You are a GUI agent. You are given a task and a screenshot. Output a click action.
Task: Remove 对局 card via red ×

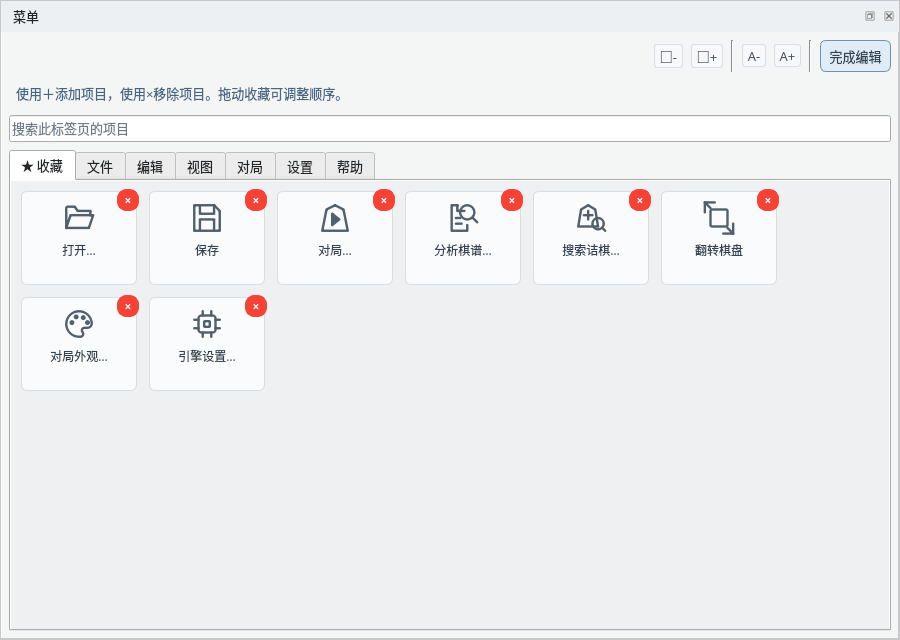coord(384,200)
